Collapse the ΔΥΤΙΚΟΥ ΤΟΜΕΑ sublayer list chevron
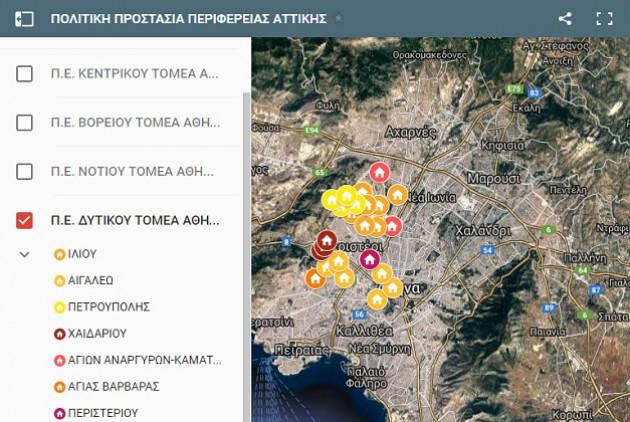The width and height of the screenshot is (630, 422). [x=25, y=254]
